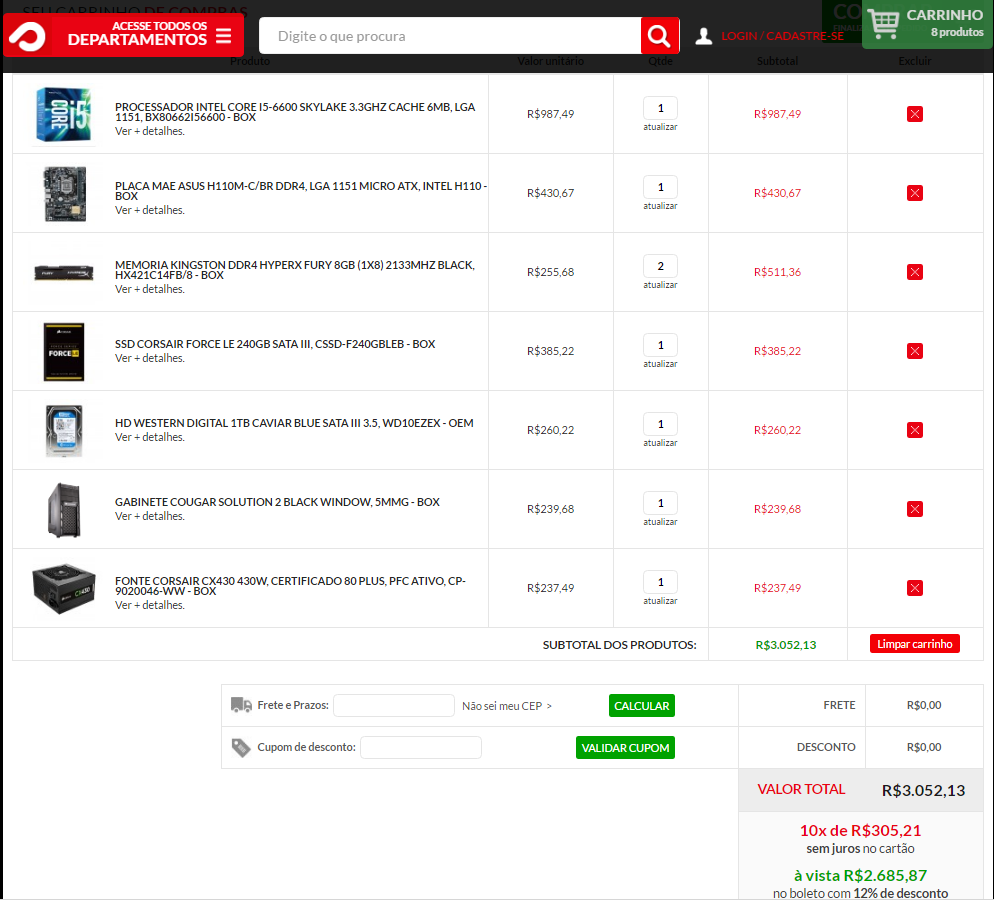This screenshot has height=900, width=994.
Task: Click the Kingston memory subtotal R$511,36
Action: click(777, 272)
